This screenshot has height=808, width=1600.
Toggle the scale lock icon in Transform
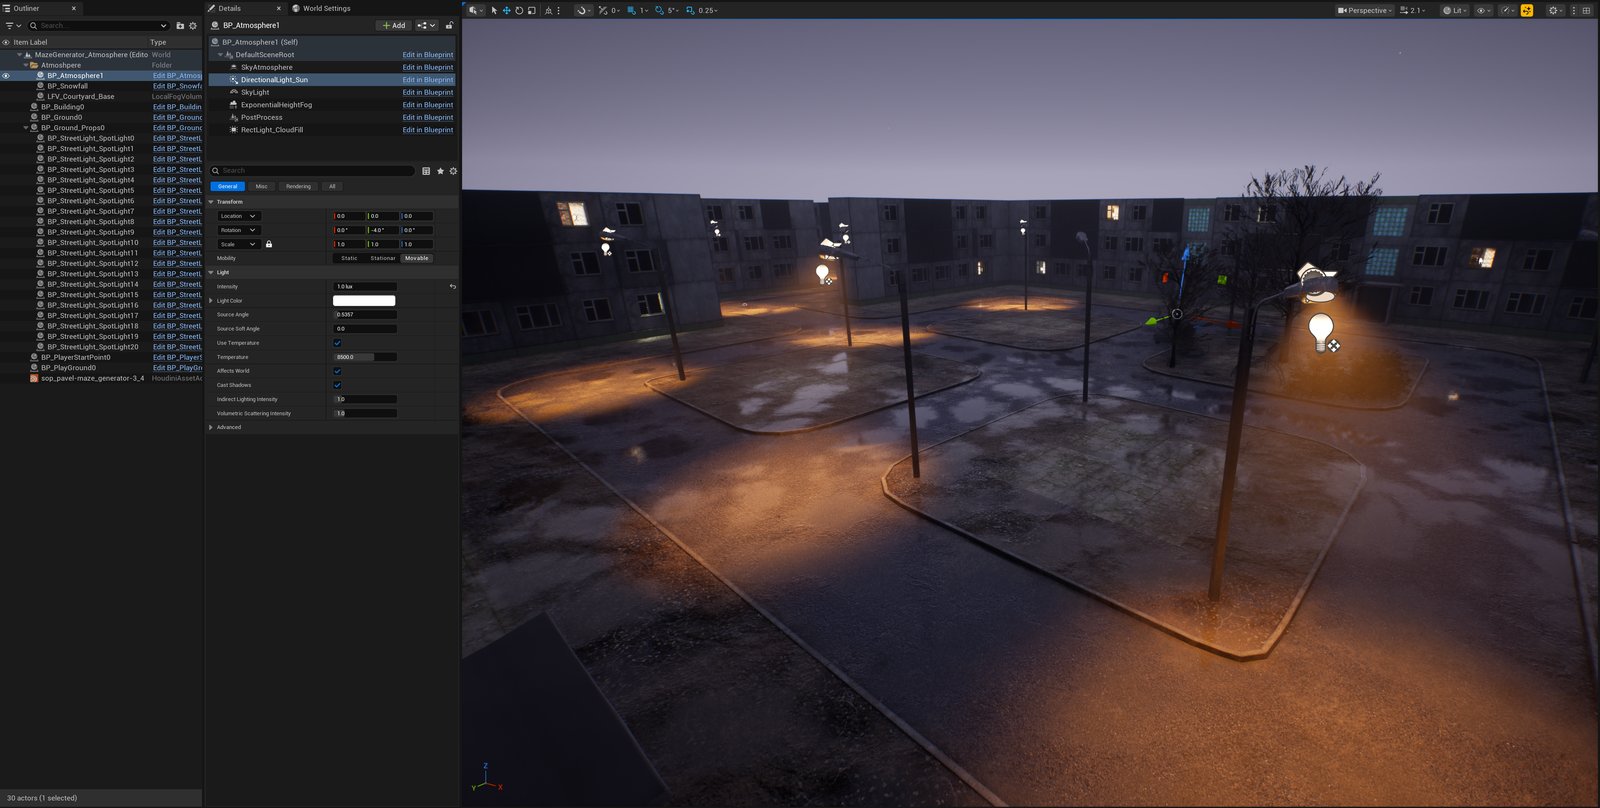coord(268,244)
